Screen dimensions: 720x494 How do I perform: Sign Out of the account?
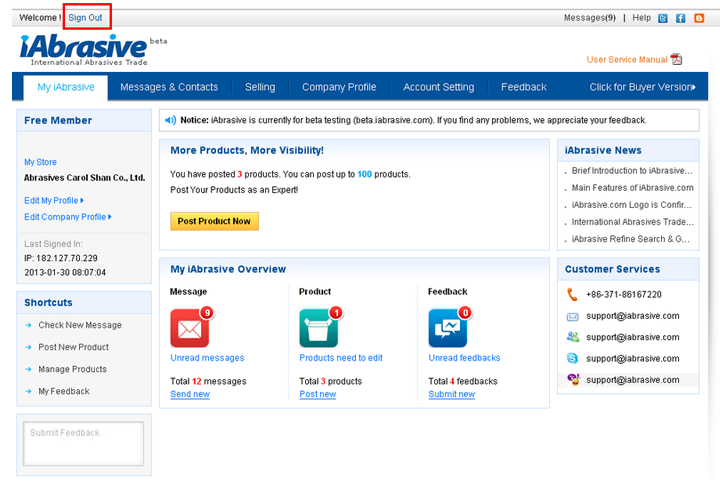point(85,17)
